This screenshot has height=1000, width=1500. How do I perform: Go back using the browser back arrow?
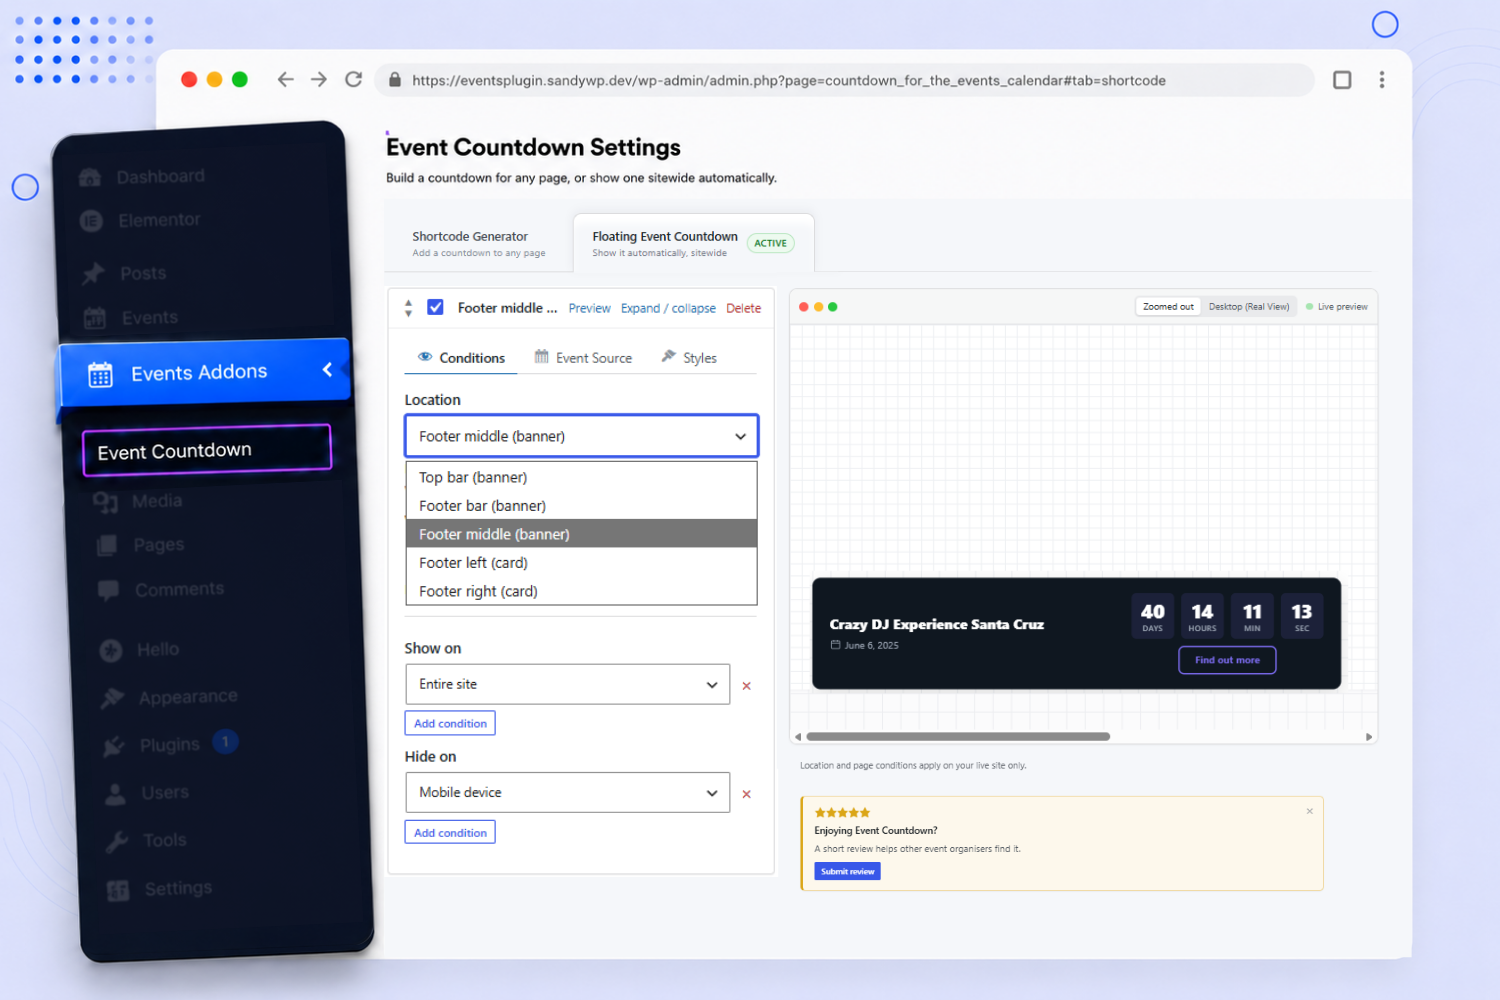click(x=285, y=80)
